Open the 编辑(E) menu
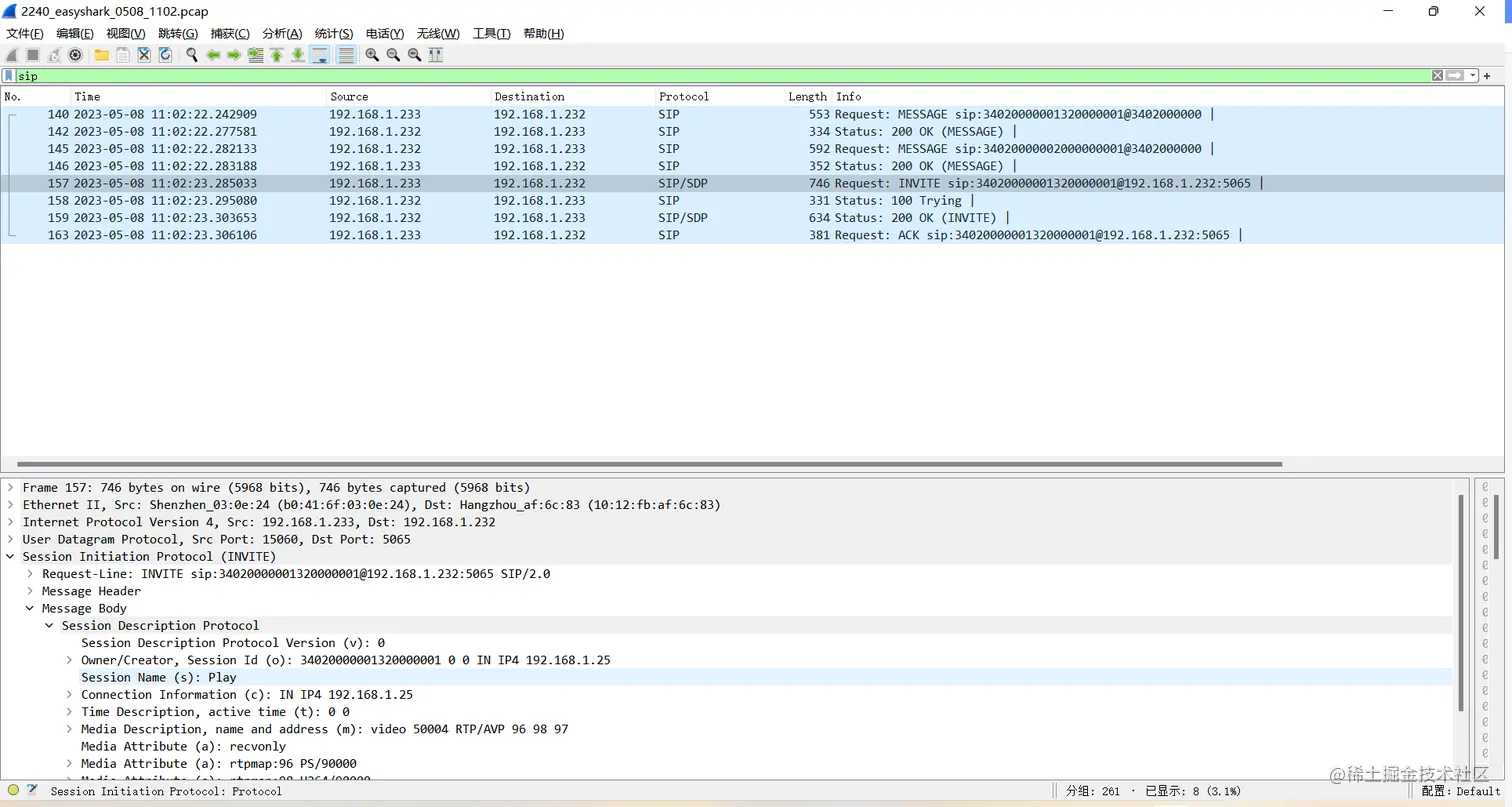Image resolution: width=1512 pixels, height=807 pixels. click(x=75, y=34)
